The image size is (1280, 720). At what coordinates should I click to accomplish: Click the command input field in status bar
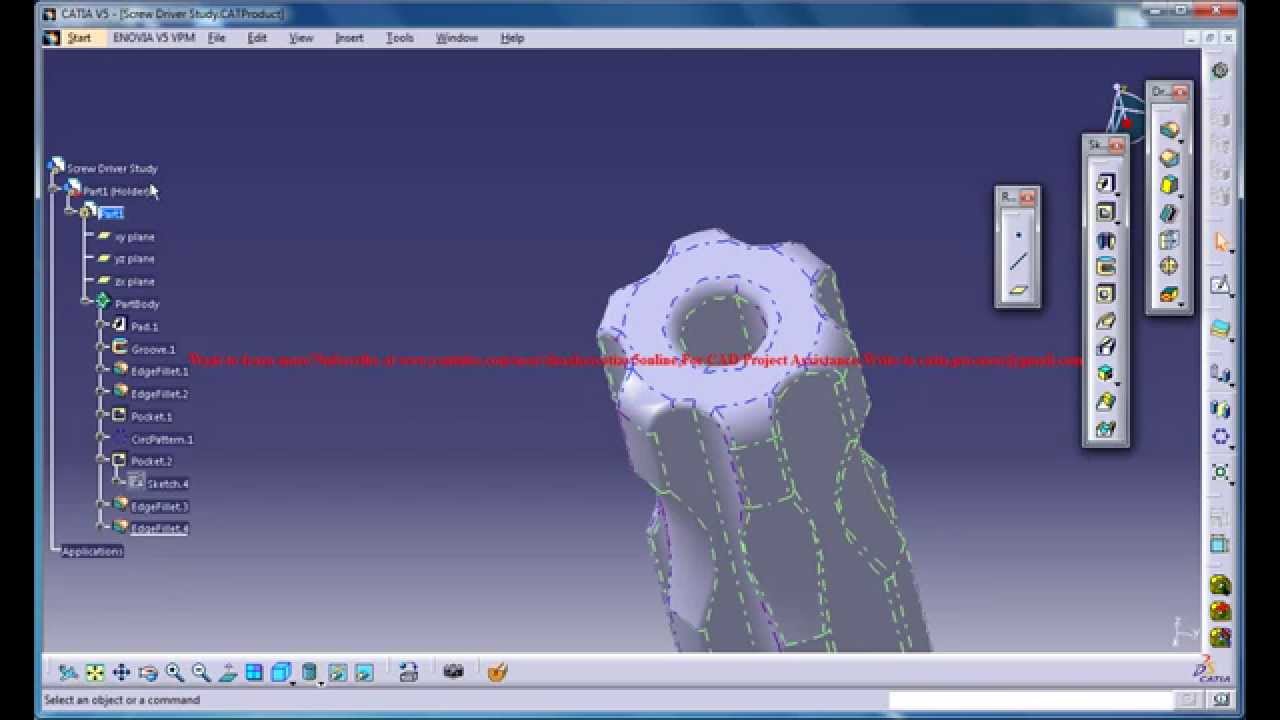(1030, 700)
